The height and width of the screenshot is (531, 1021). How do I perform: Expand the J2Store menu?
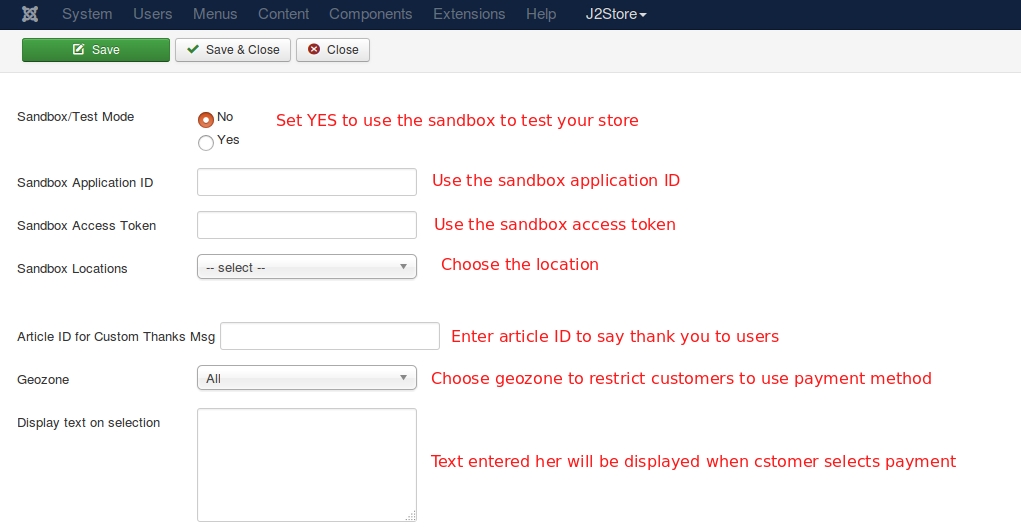coord(615,14)
